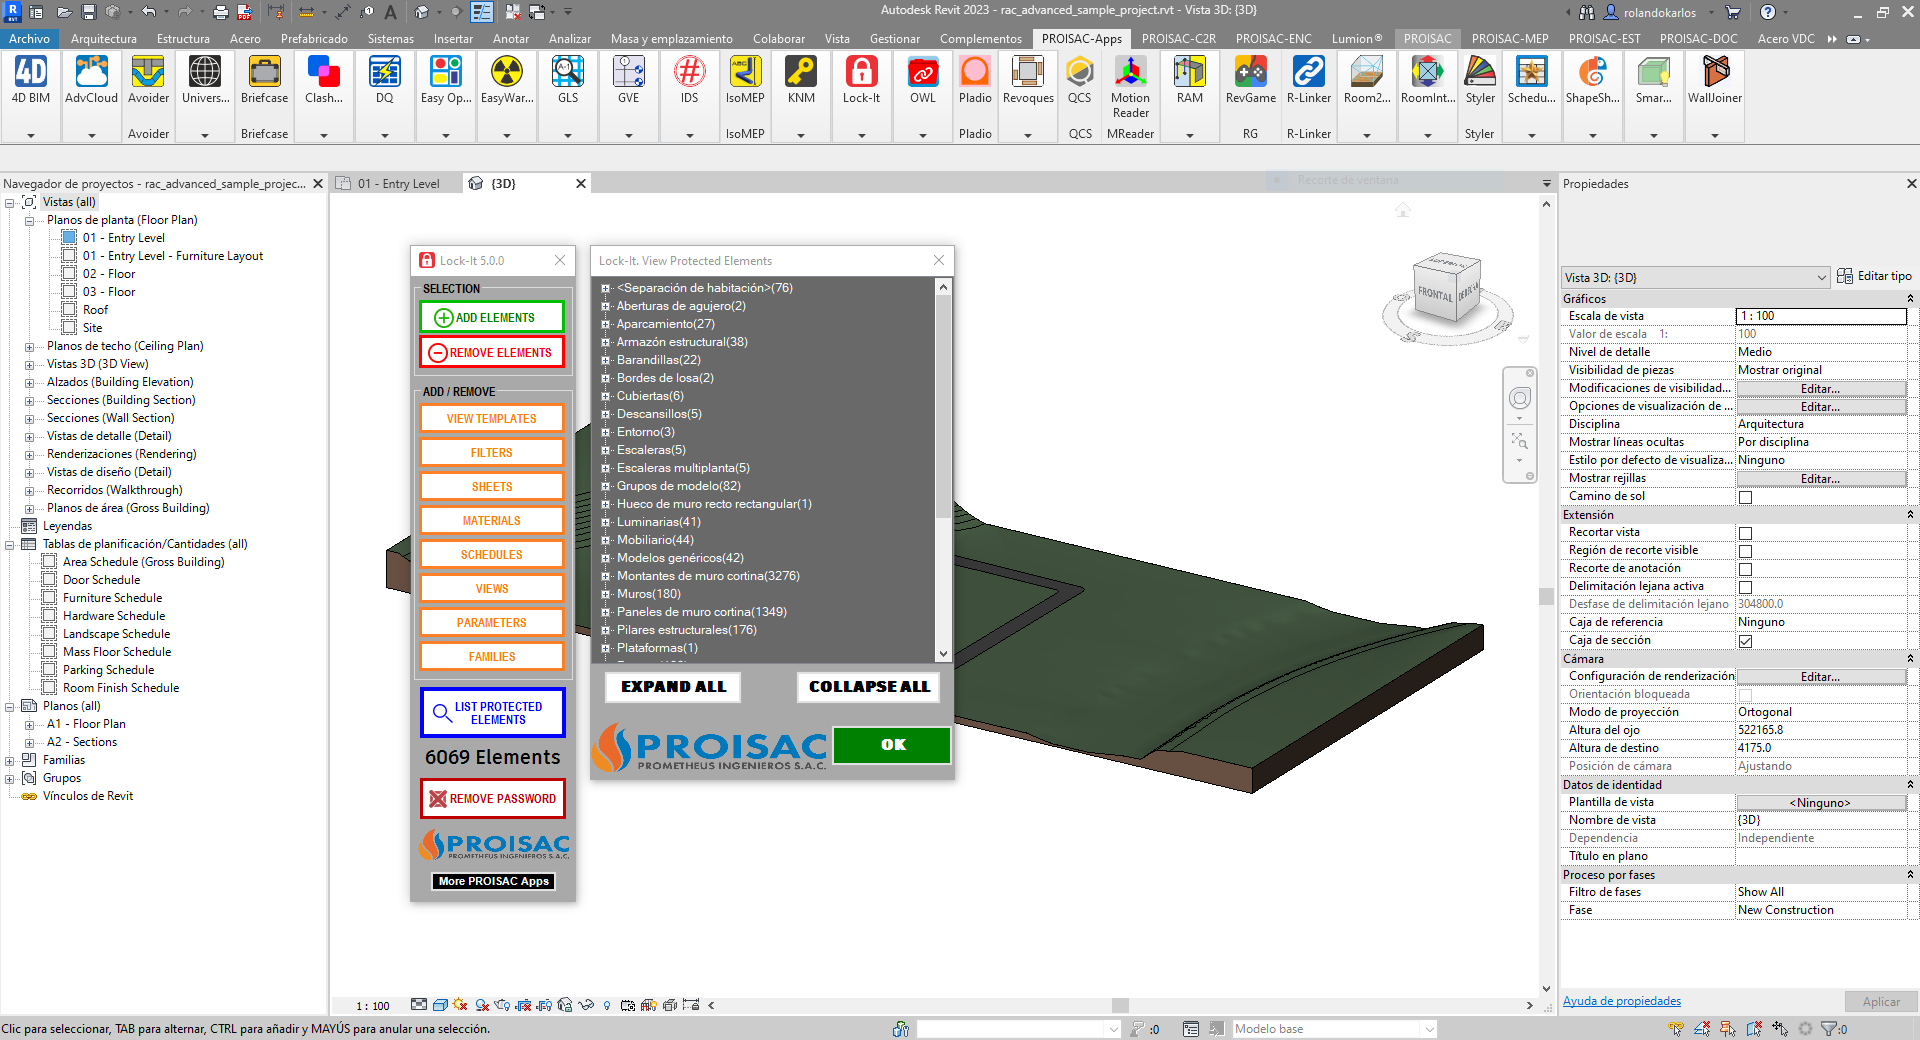1920x1040 pixels.
Task: Click the 3D view horizontal scrollbar thumb
Action: [1120, 1006]
